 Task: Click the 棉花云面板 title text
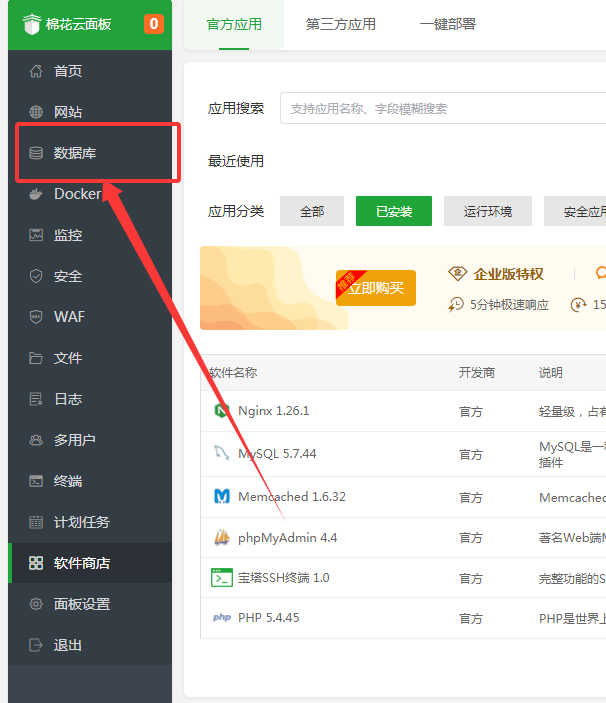tap(78, 24)
